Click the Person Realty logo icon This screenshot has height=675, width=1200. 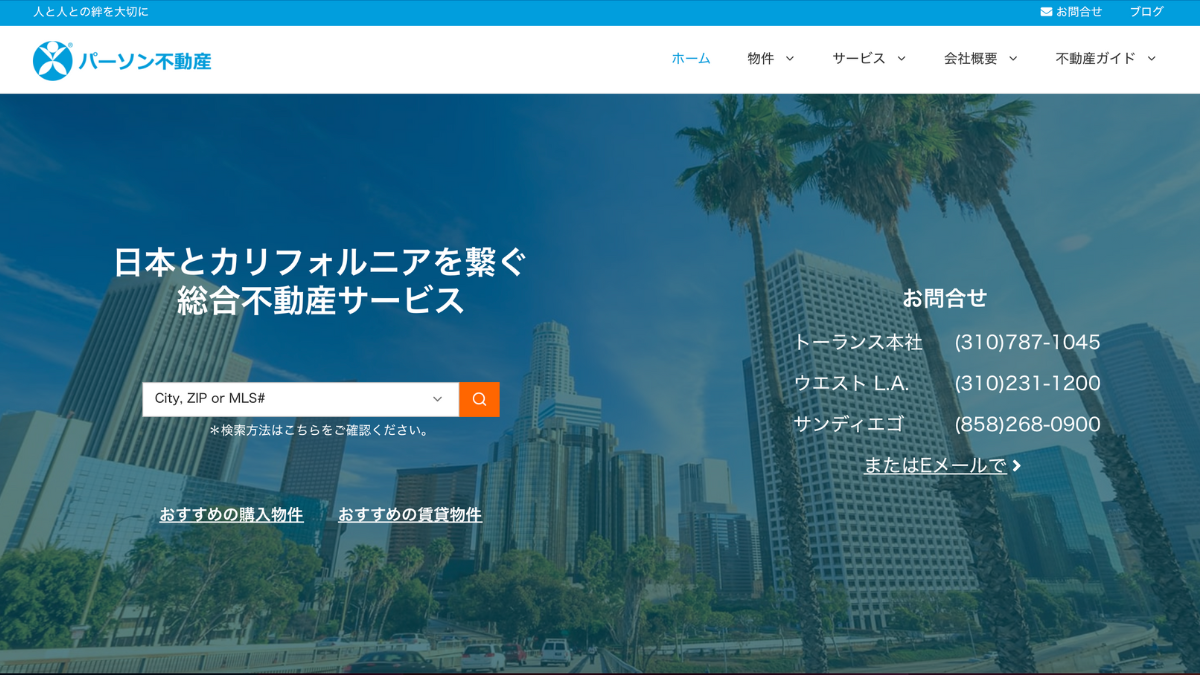(52, 60)
